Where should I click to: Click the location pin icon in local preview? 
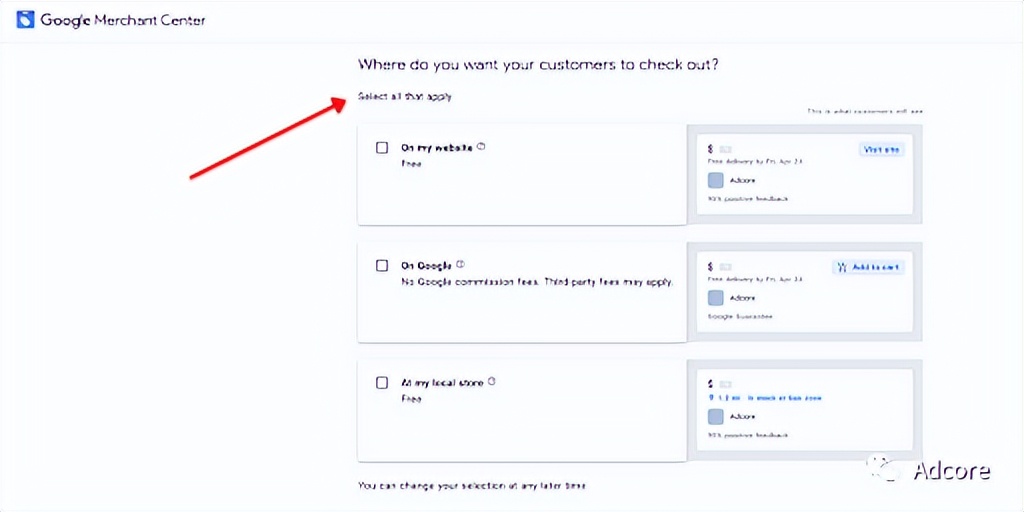[710, 398]
